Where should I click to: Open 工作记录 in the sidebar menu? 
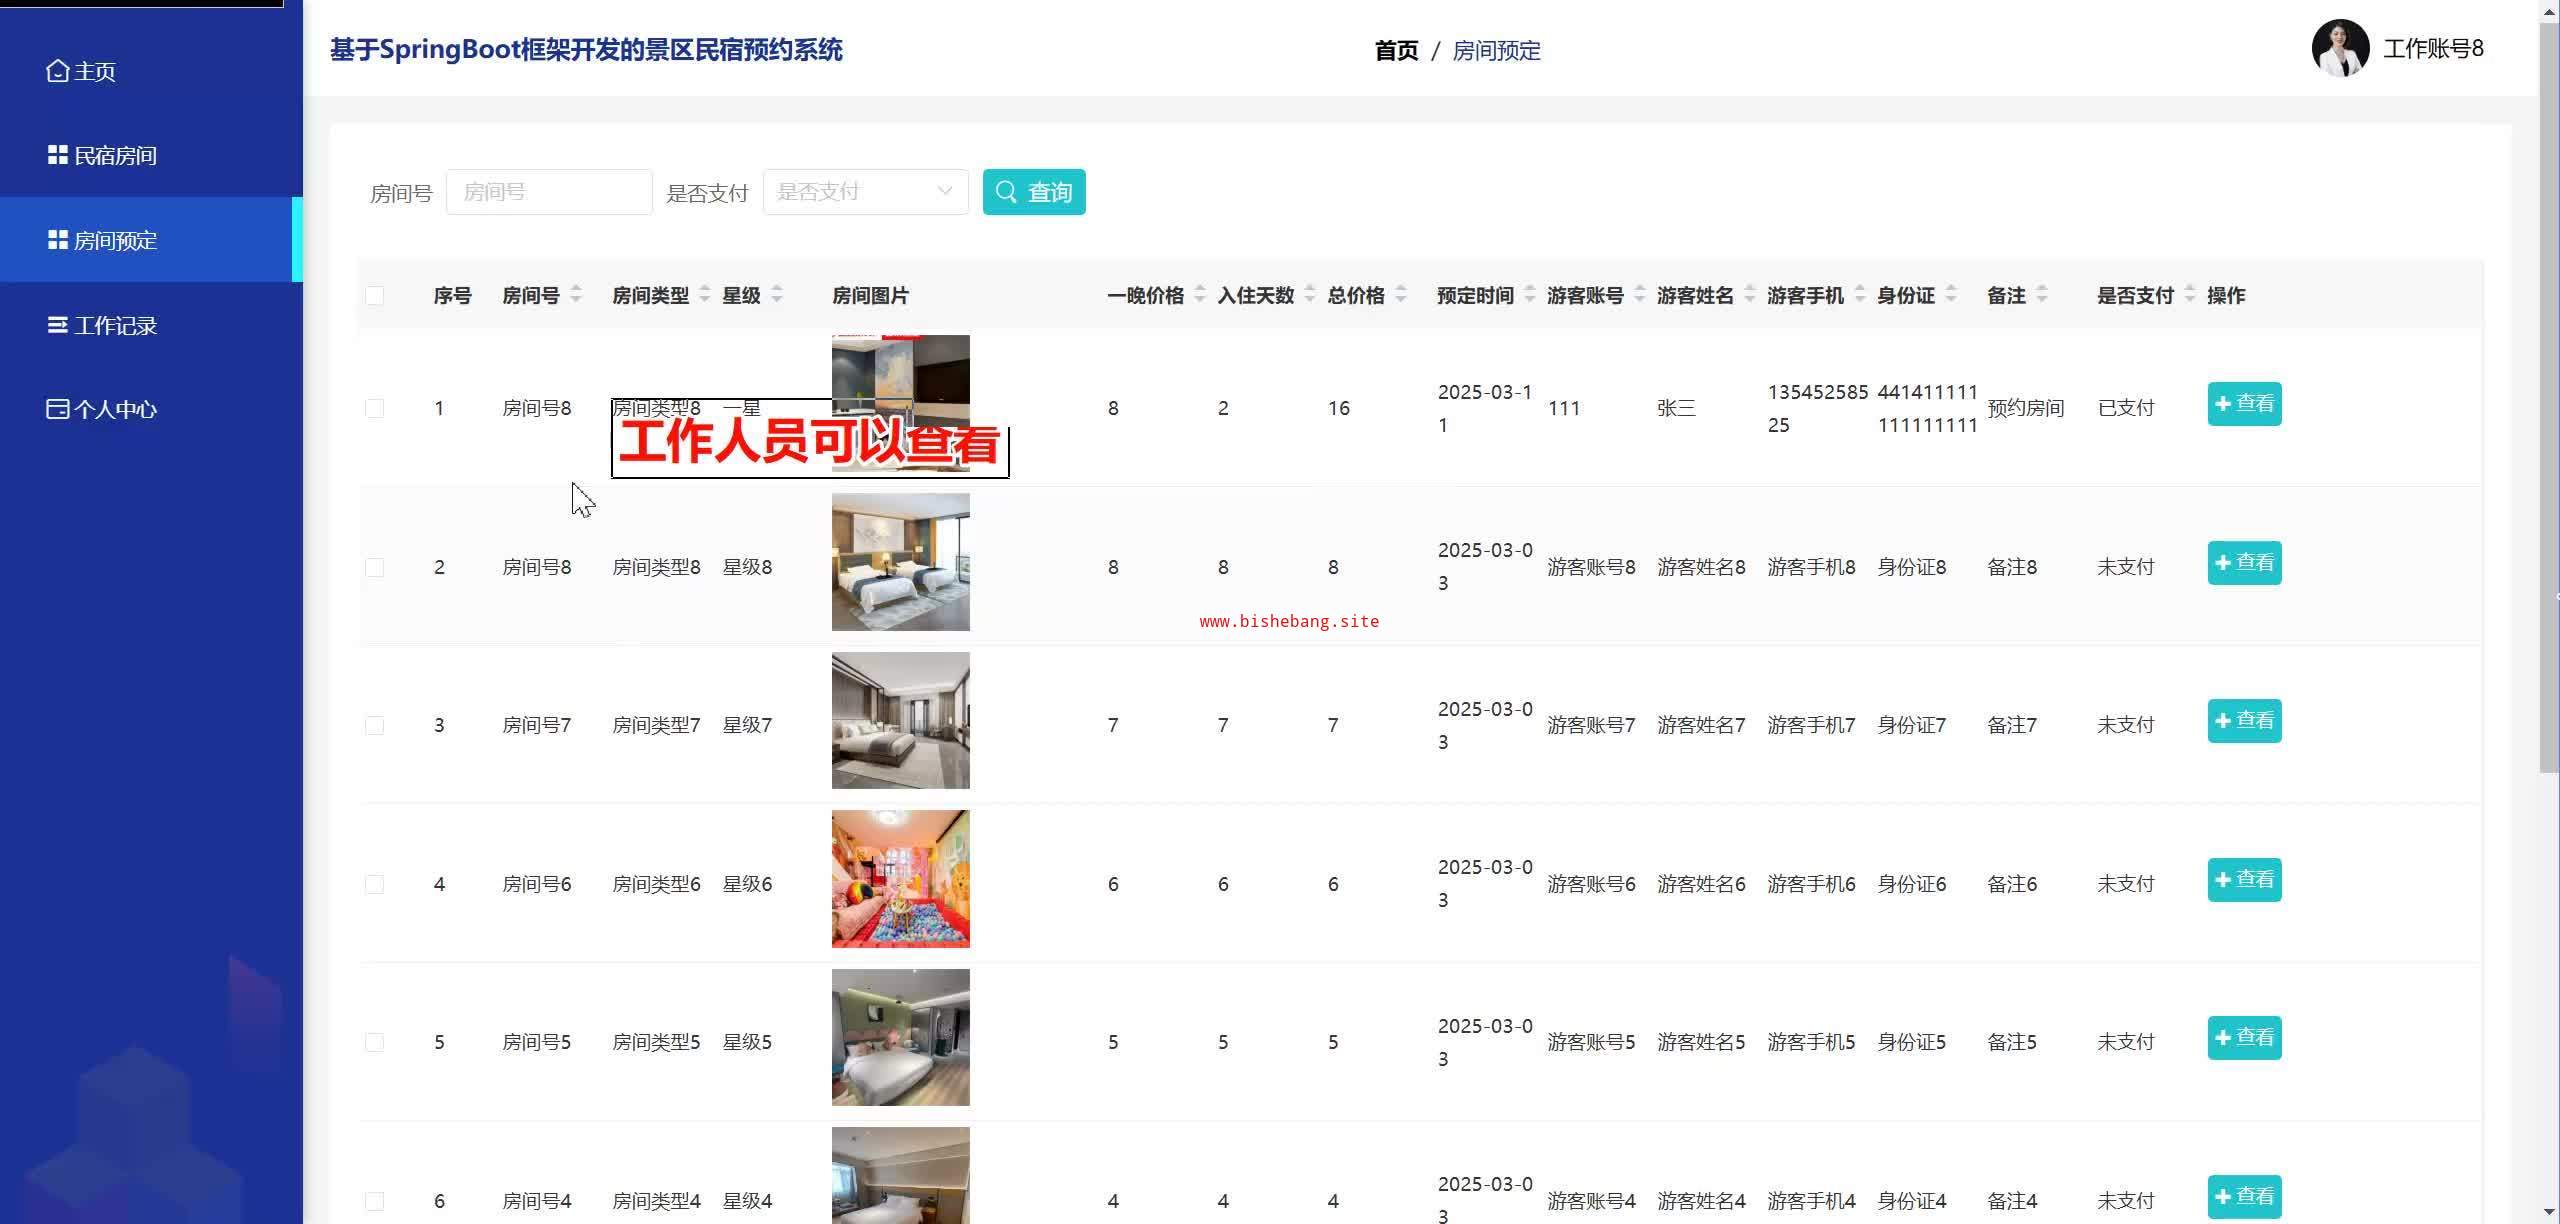pyautogui.click(x=115, y=325)
